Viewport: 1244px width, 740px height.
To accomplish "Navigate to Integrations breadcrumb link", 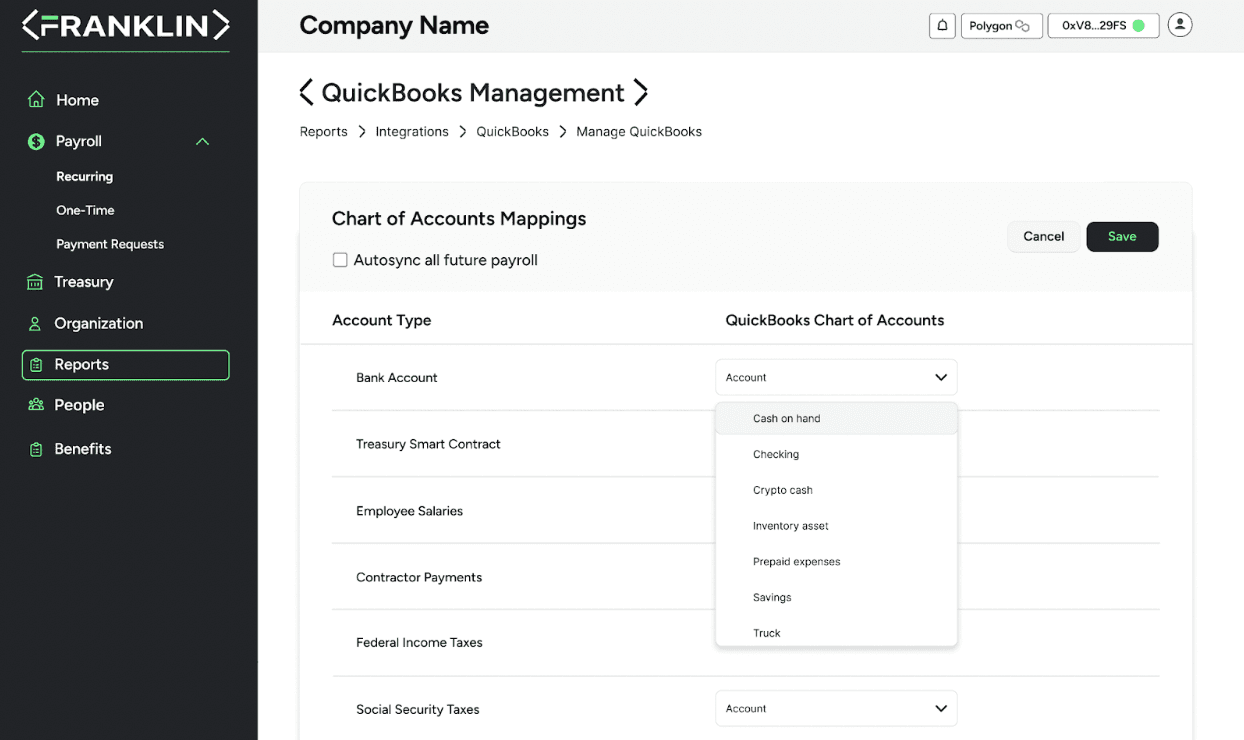I will pos(412,132).
